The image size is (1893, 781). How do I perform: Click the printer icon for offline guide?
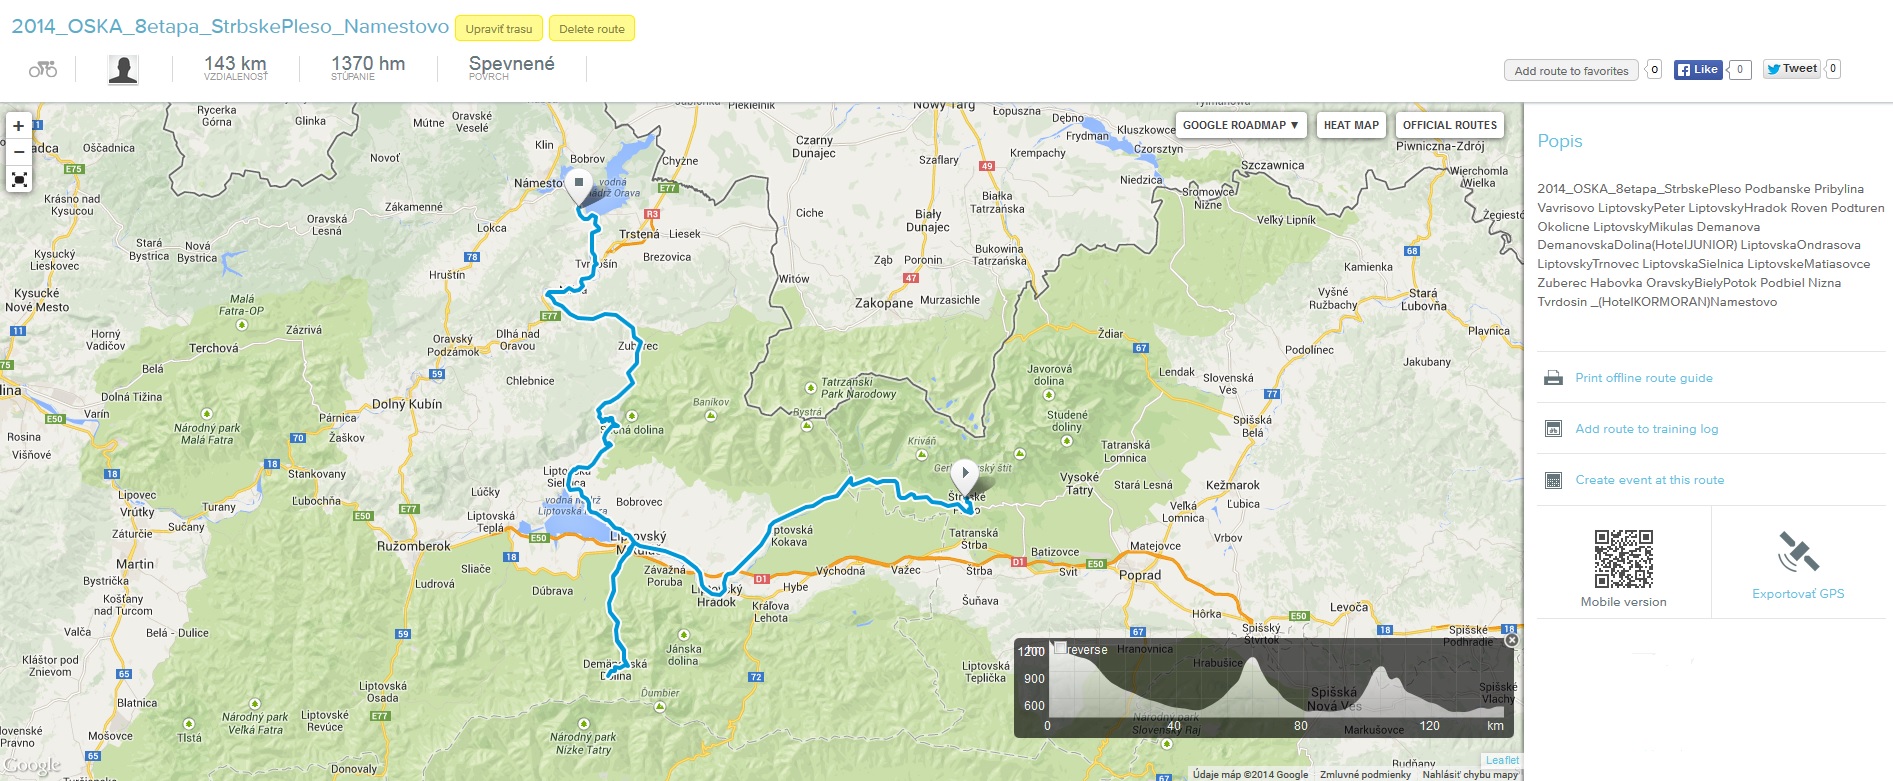pos(1553,378)
